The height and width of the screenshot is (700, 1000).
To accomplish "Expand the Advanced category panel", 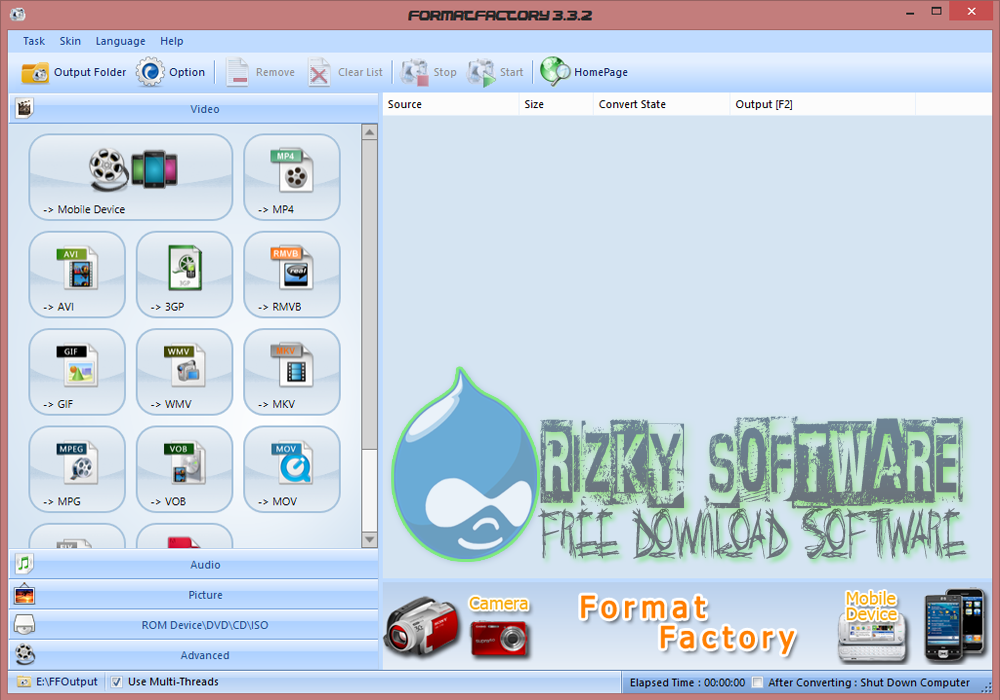I will pyautogui.click(x=194, y=655).
